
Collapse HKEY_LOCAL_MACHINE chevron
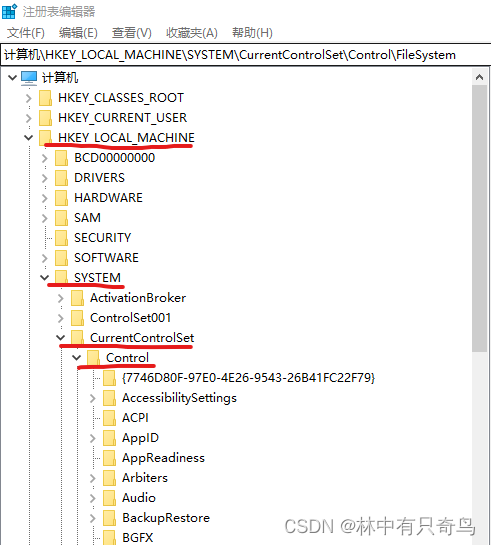coord(28,138)
